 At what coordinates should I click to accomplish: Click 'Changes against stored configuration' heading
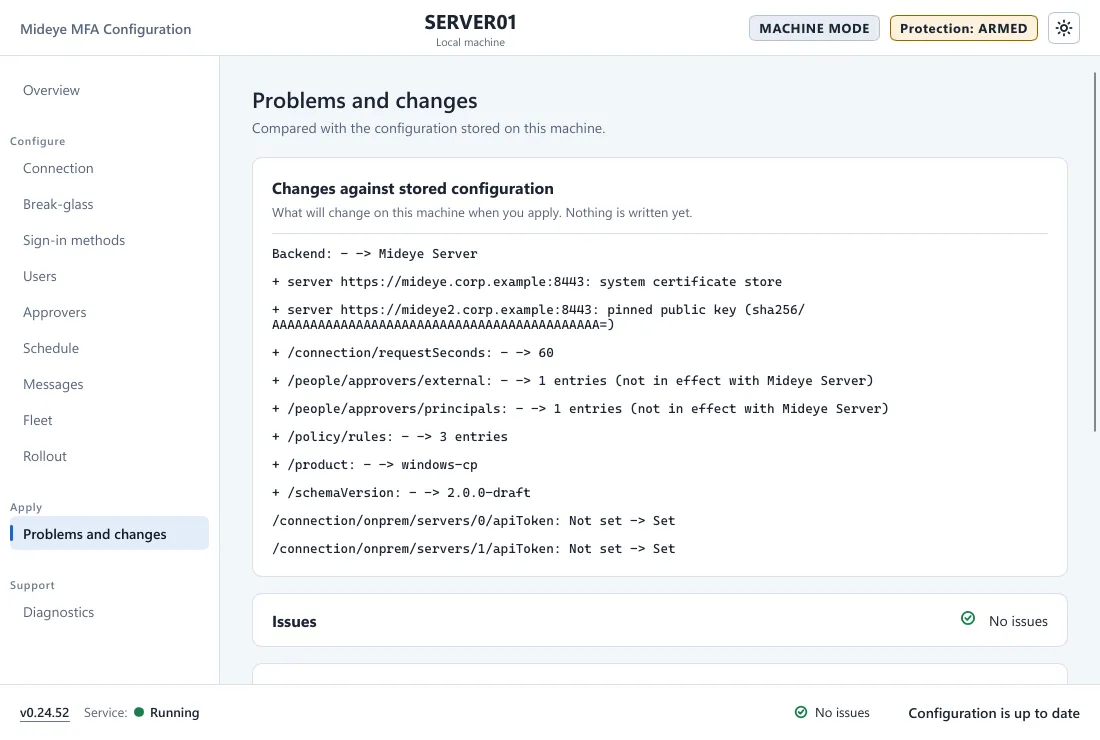(412, 189)
